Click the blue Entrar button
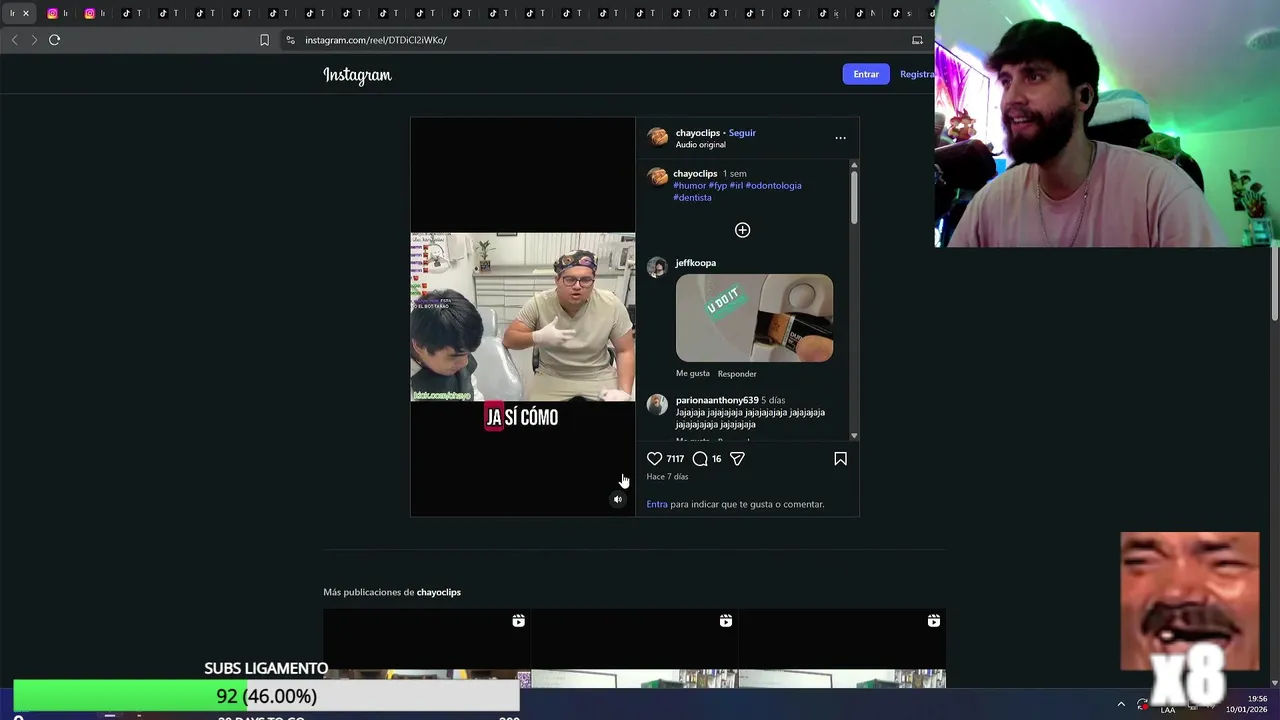The width and height of the screenshot is (1280, 720). [866, 74]
